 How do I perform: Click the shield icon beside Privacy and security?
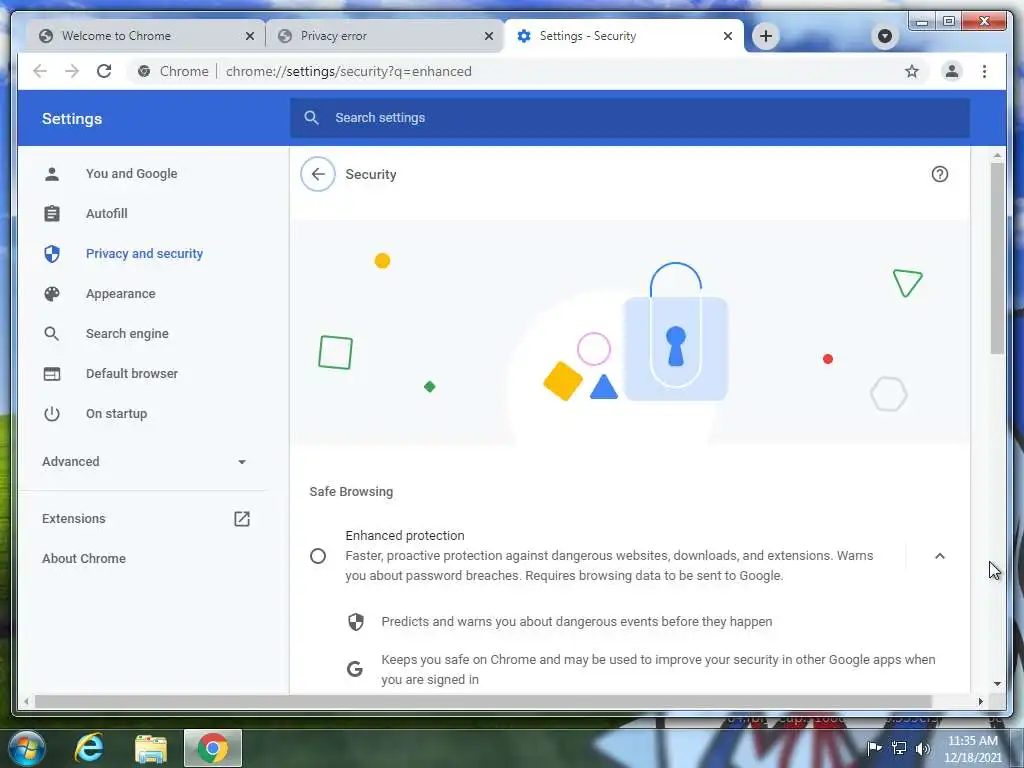[52, 253]
